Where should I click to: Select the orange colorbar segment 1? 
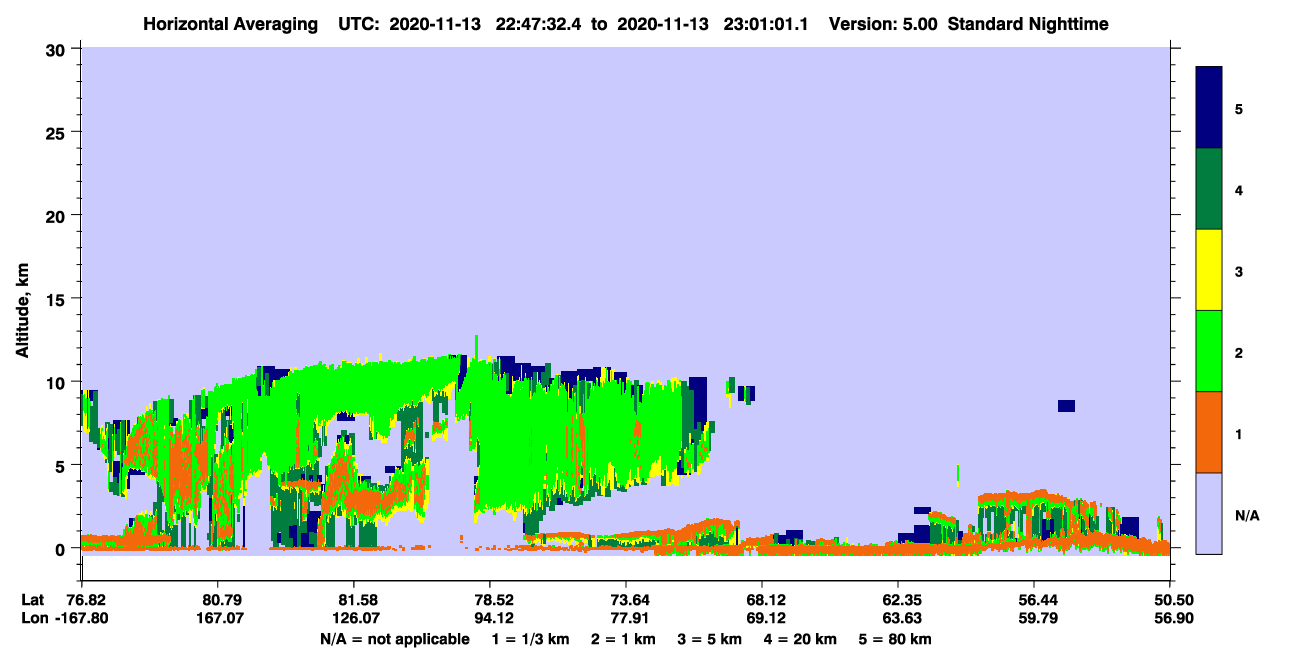pos(1209,432)
